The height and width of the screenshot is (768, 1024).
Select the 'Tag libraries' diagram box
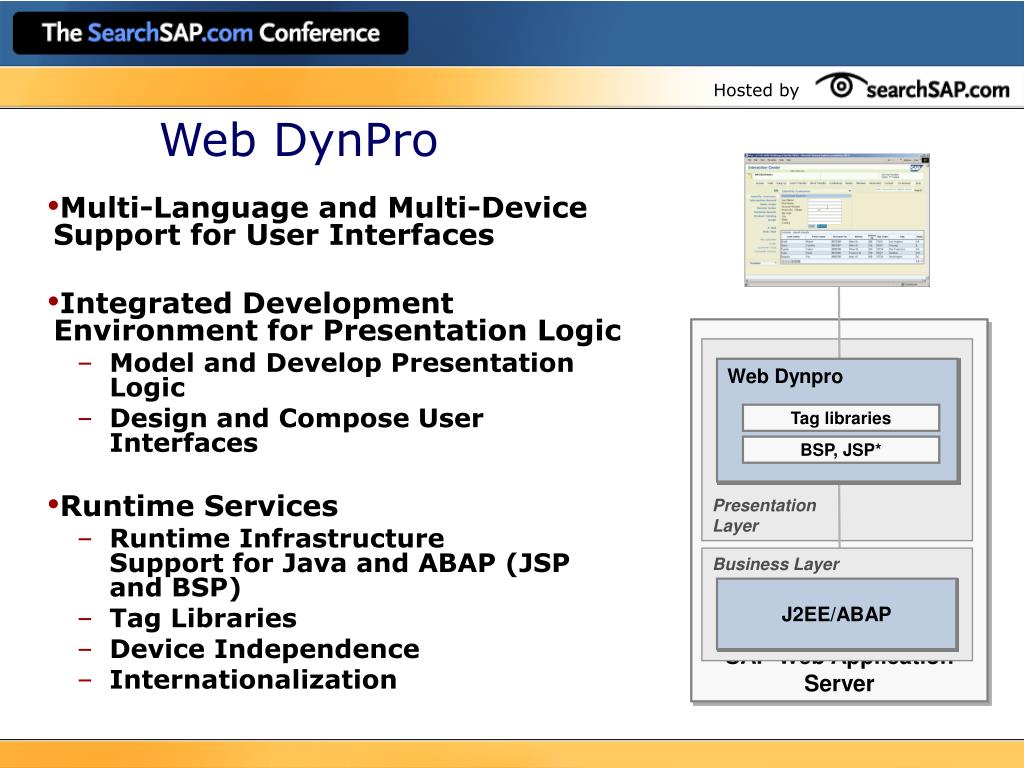coord(840,418)
